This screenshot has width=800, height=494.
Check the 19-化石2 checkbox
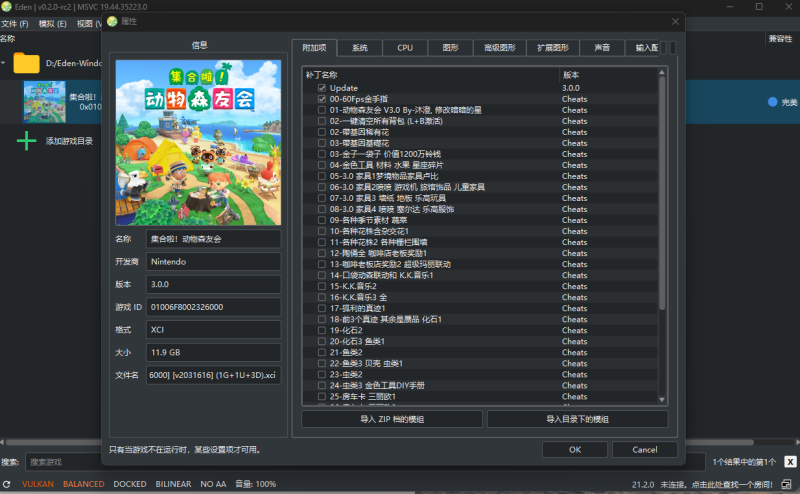coord(321,330)
